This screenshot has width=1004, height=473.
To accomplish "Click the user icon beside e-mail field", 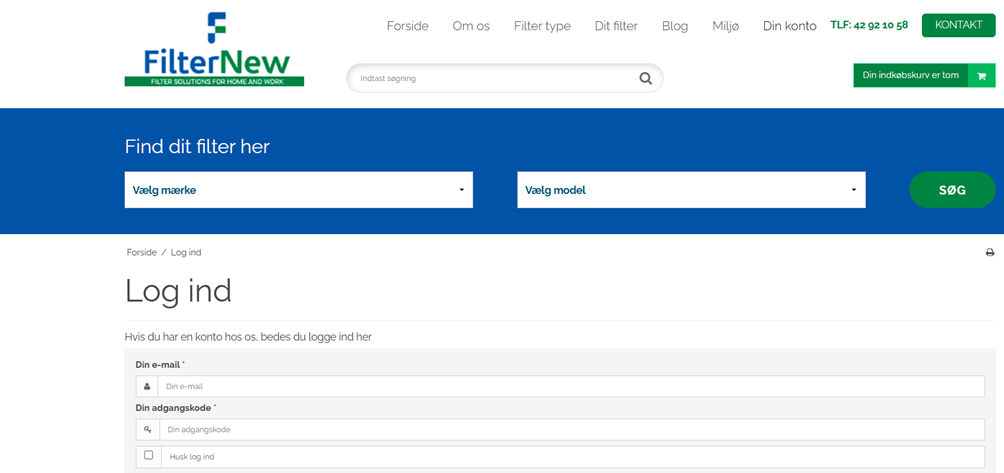I will click(x=147, y=386).
